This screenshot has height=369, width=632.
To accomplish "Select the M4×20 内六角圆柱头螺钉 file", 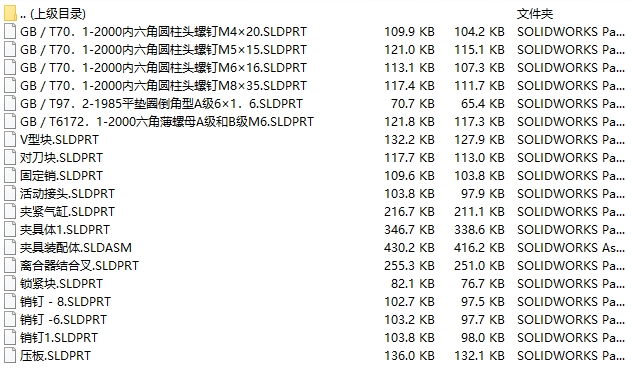I will click(x=163, y=31).
